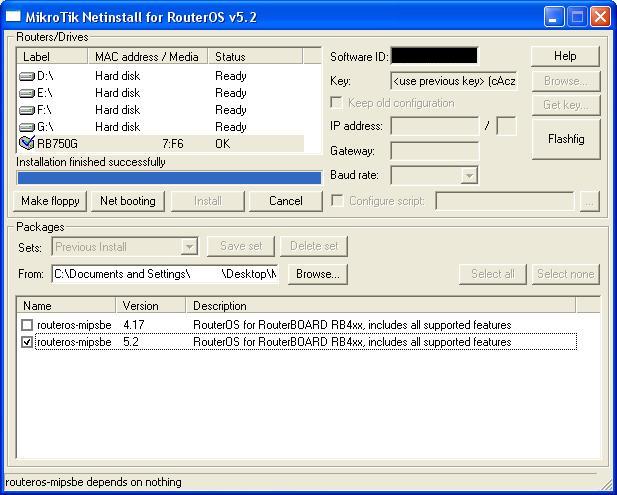The height and width of the screenshot is (495, 617).
Task: Select the RB750G label text
Action: point(57,144)
